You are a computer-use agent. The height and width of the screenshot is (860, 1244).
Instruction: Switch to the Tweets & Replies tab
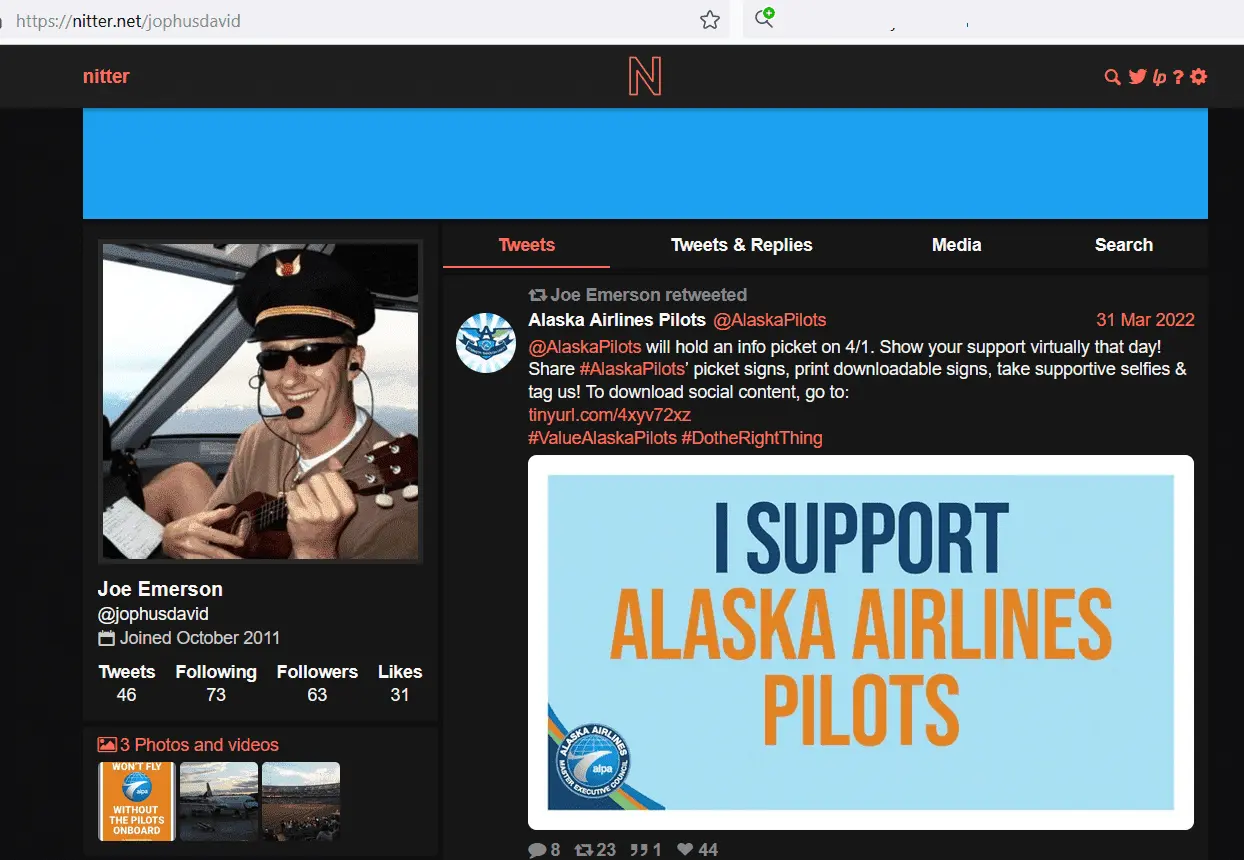coord(742,245)
